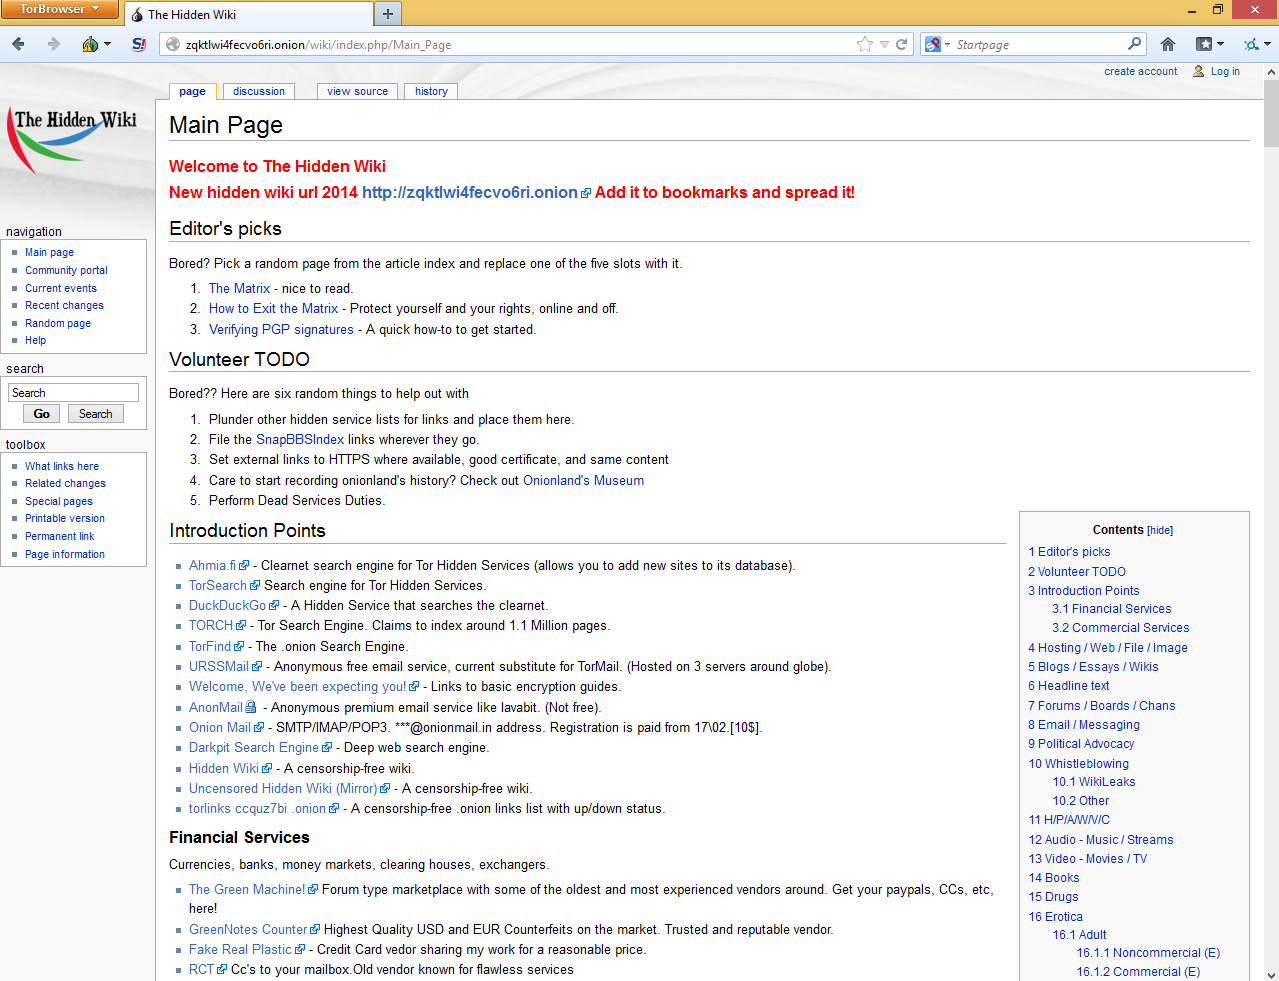The width and height of the screenshot is (1279, 981).
Task: Go to the browser home page icon
Action: [1168, 44]
